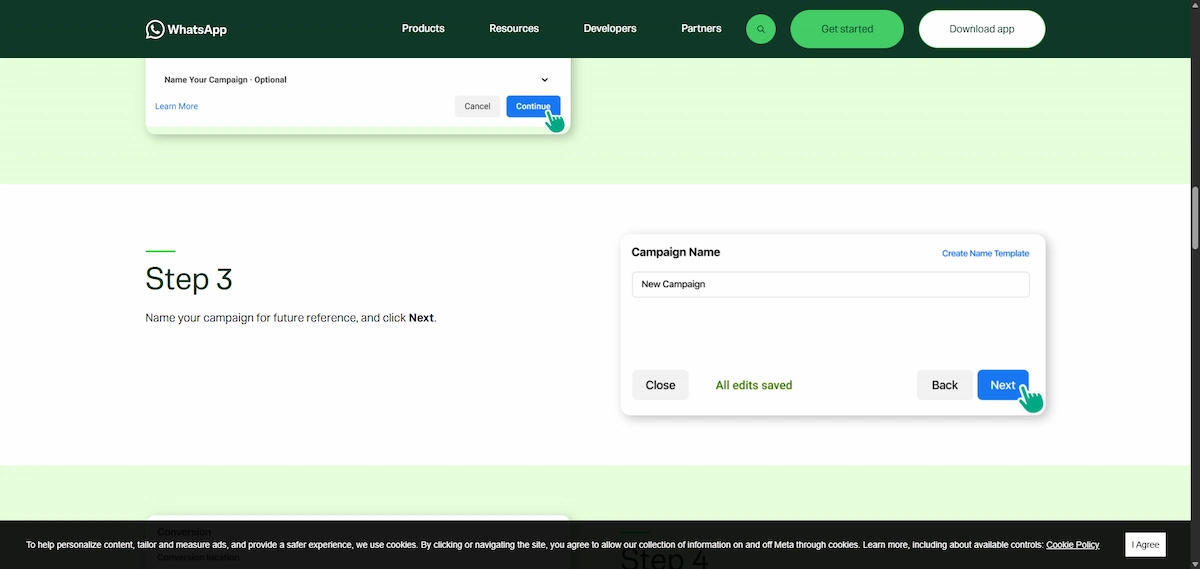Click the Close button in Campaign Name card
1200x569 pixels.
660,385
